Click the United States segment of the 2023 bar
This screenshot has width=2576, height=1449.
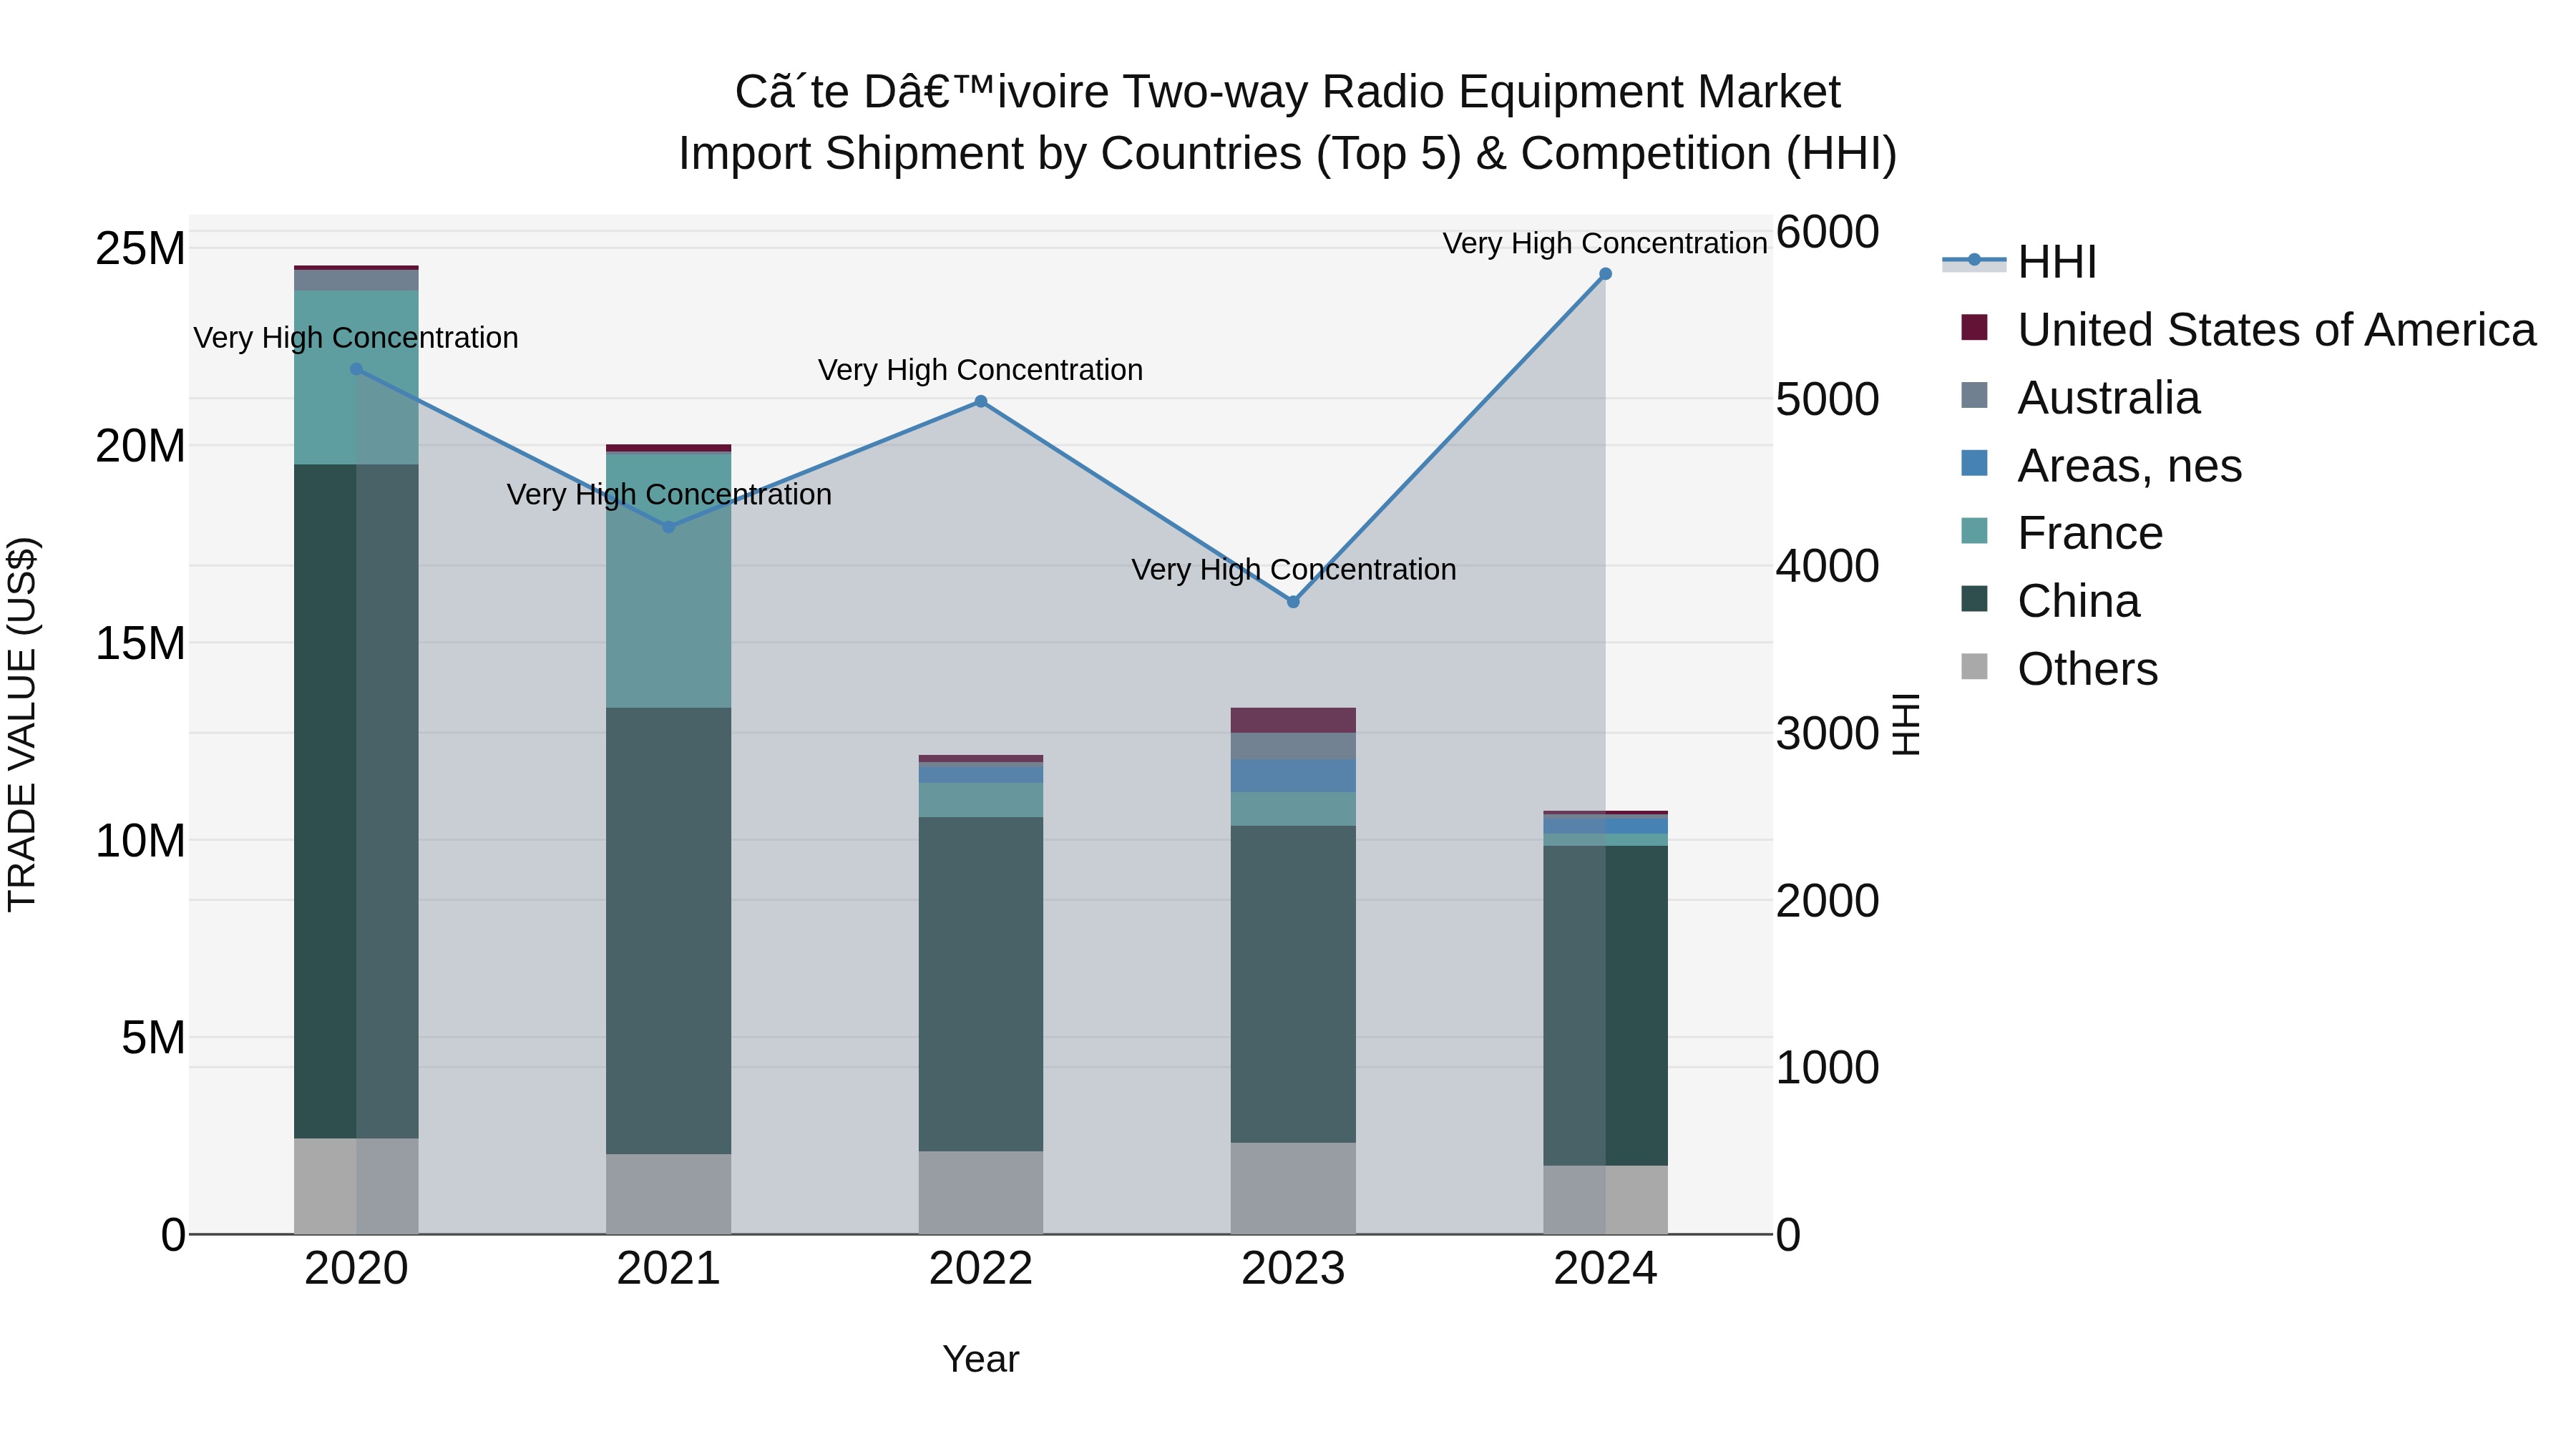point(1293,720)
